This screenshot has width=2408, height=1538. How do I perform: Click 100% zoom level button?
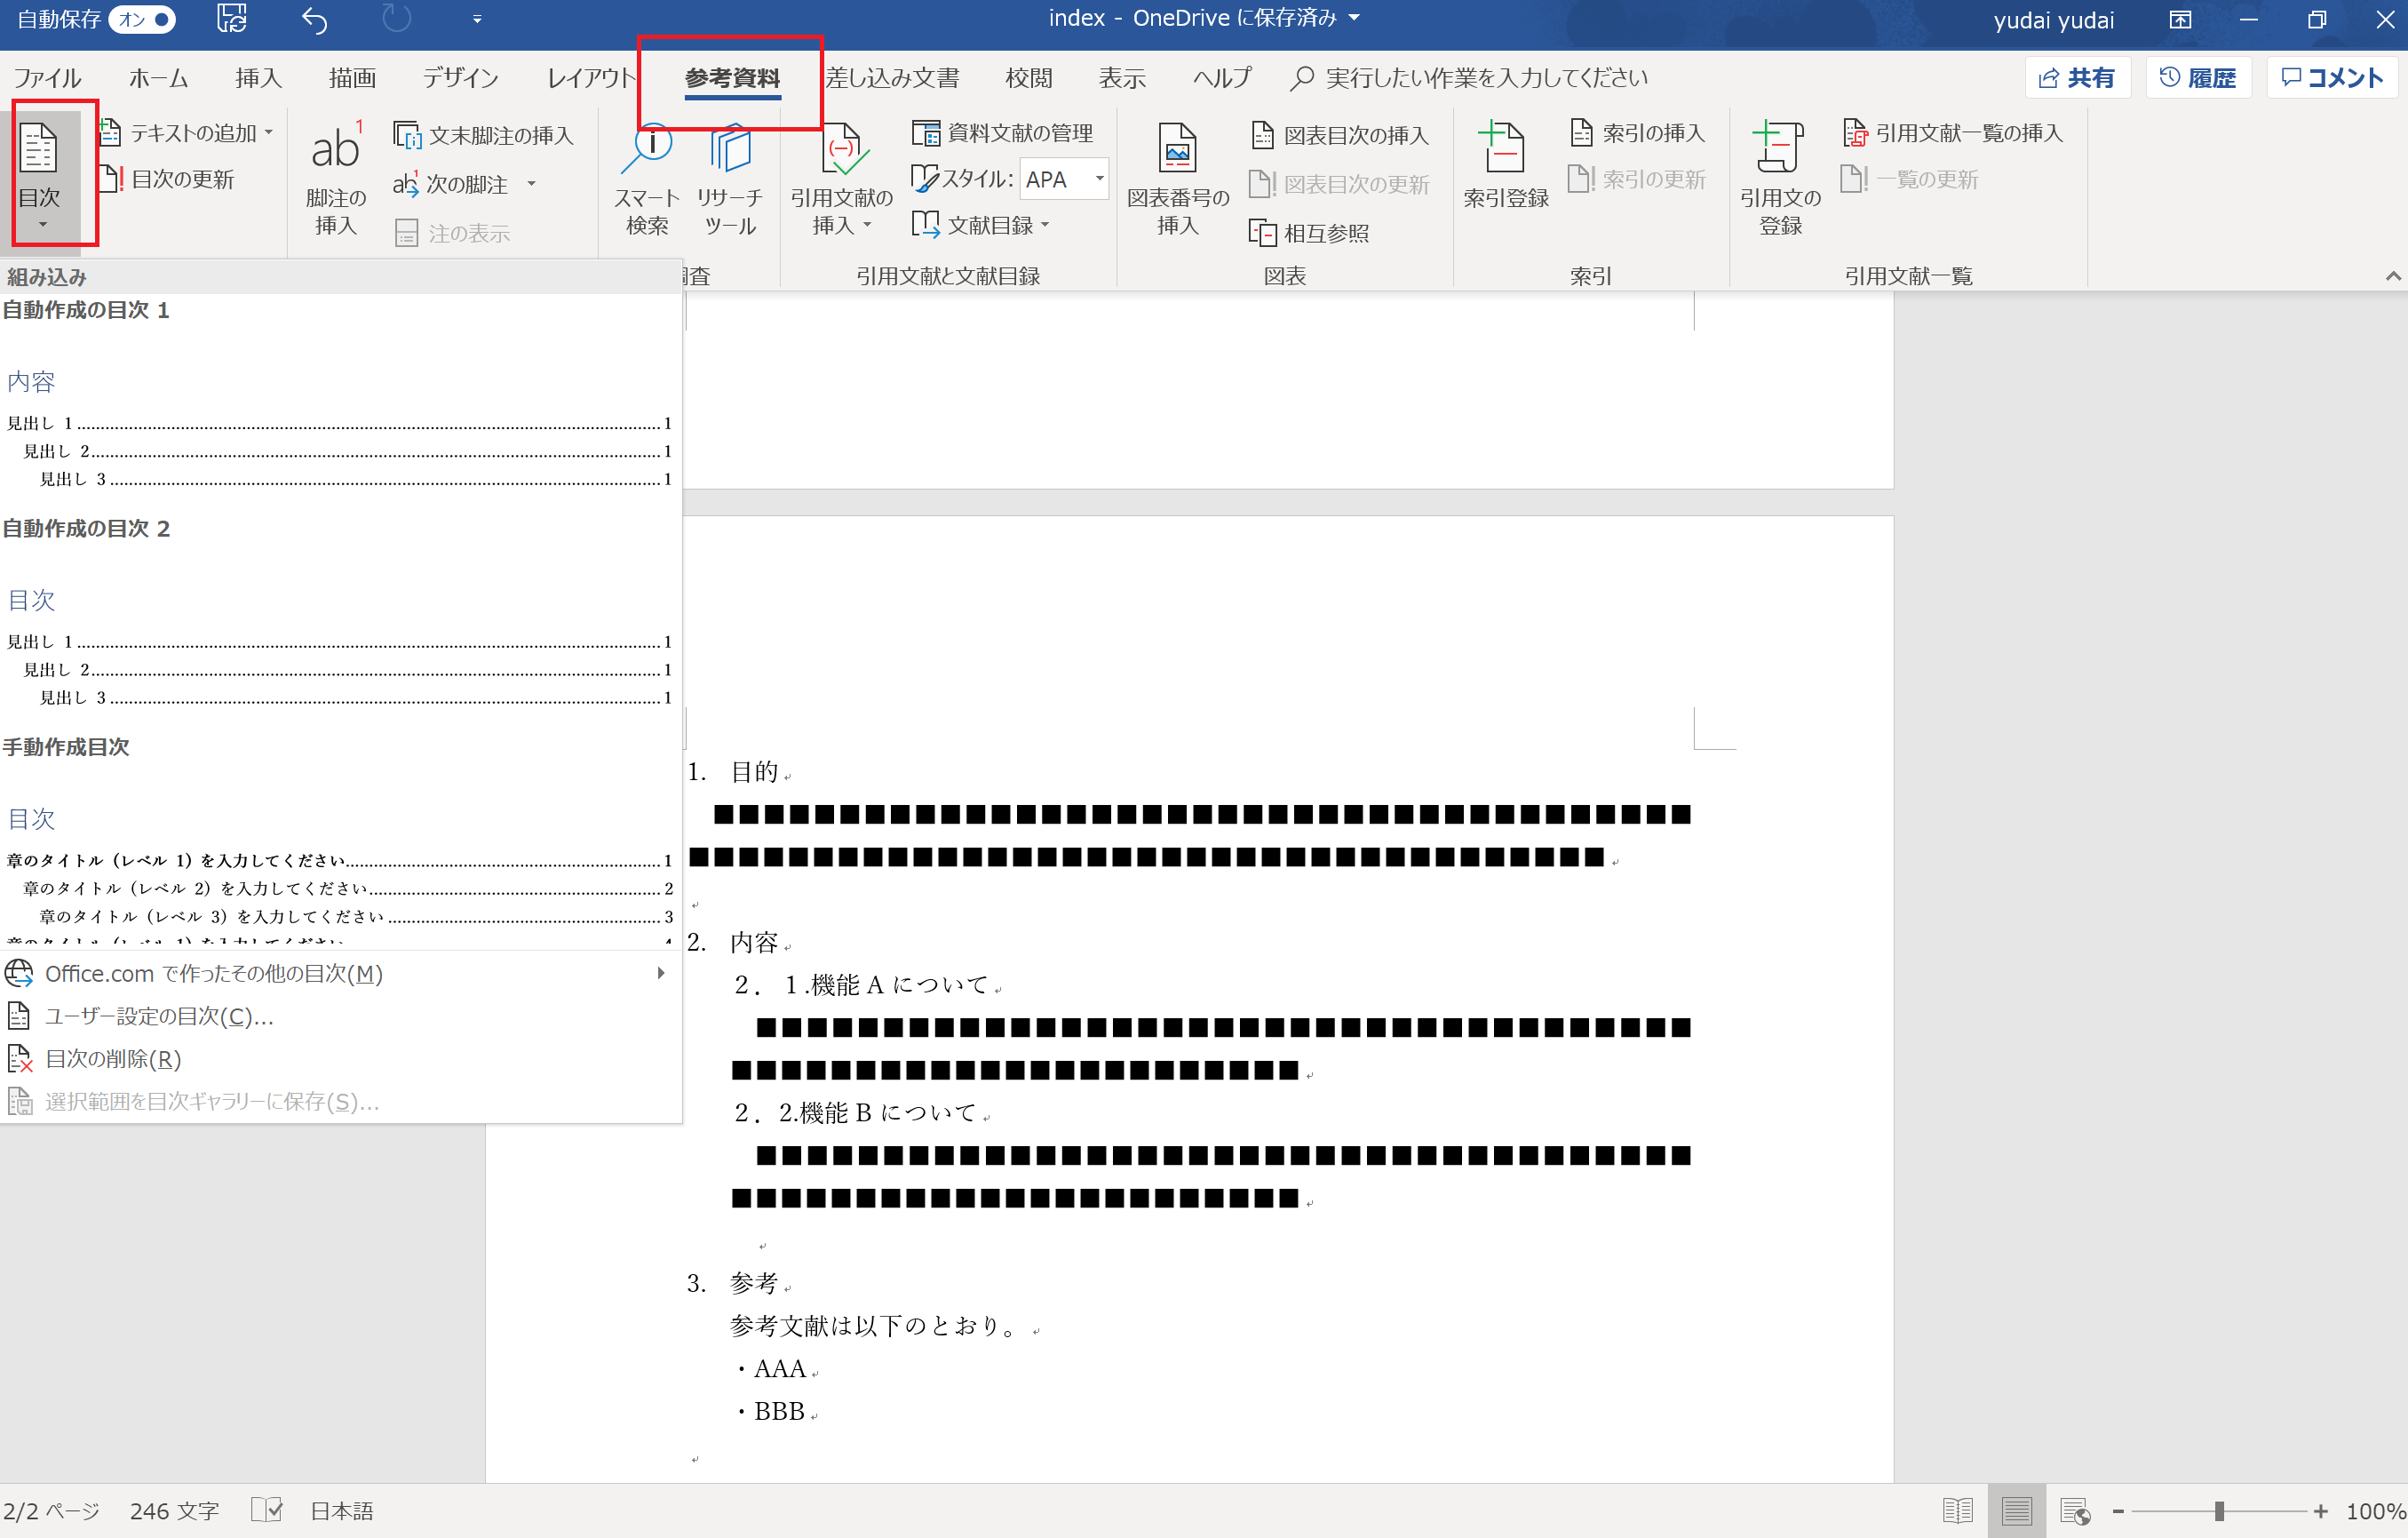pyautogui.click(x=2376, y=1511)
